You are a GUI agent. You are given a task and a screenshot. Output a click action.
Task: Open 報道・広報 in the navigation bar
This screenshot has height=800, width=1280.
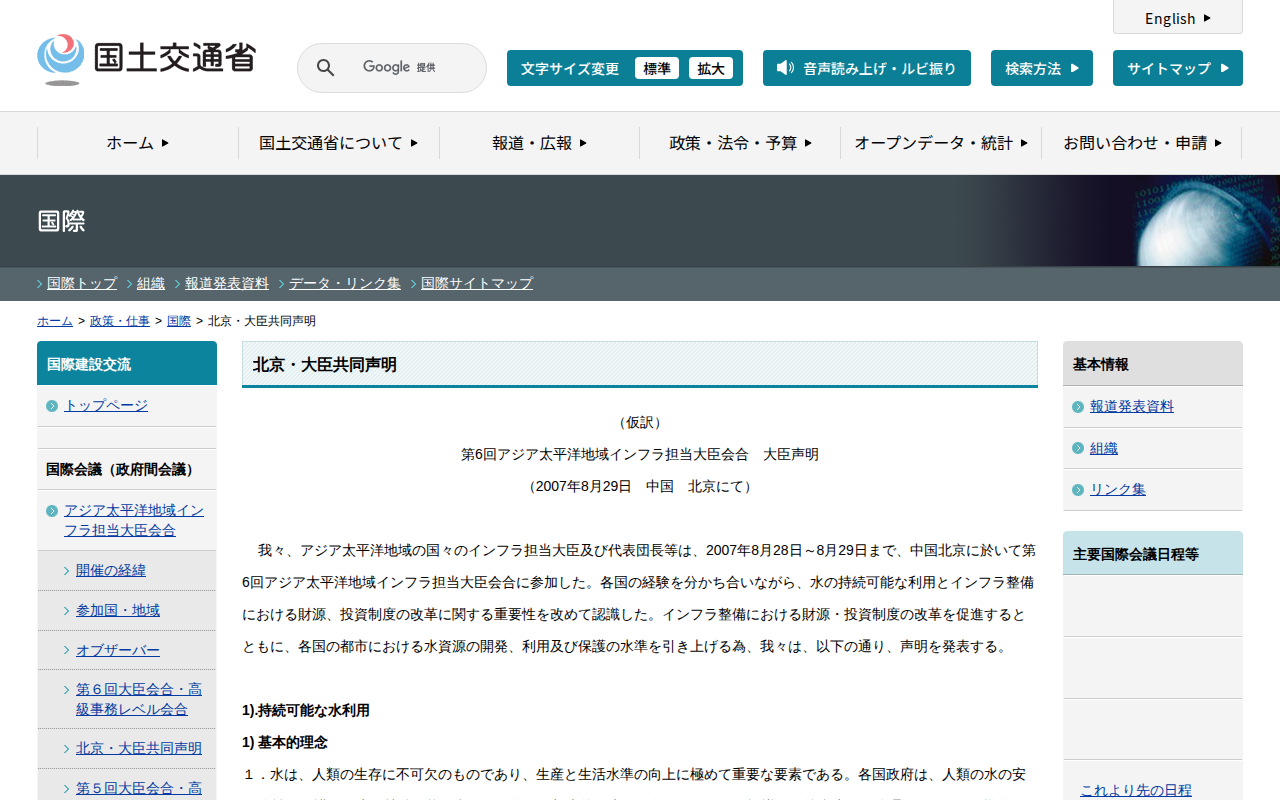coord(539,143)
